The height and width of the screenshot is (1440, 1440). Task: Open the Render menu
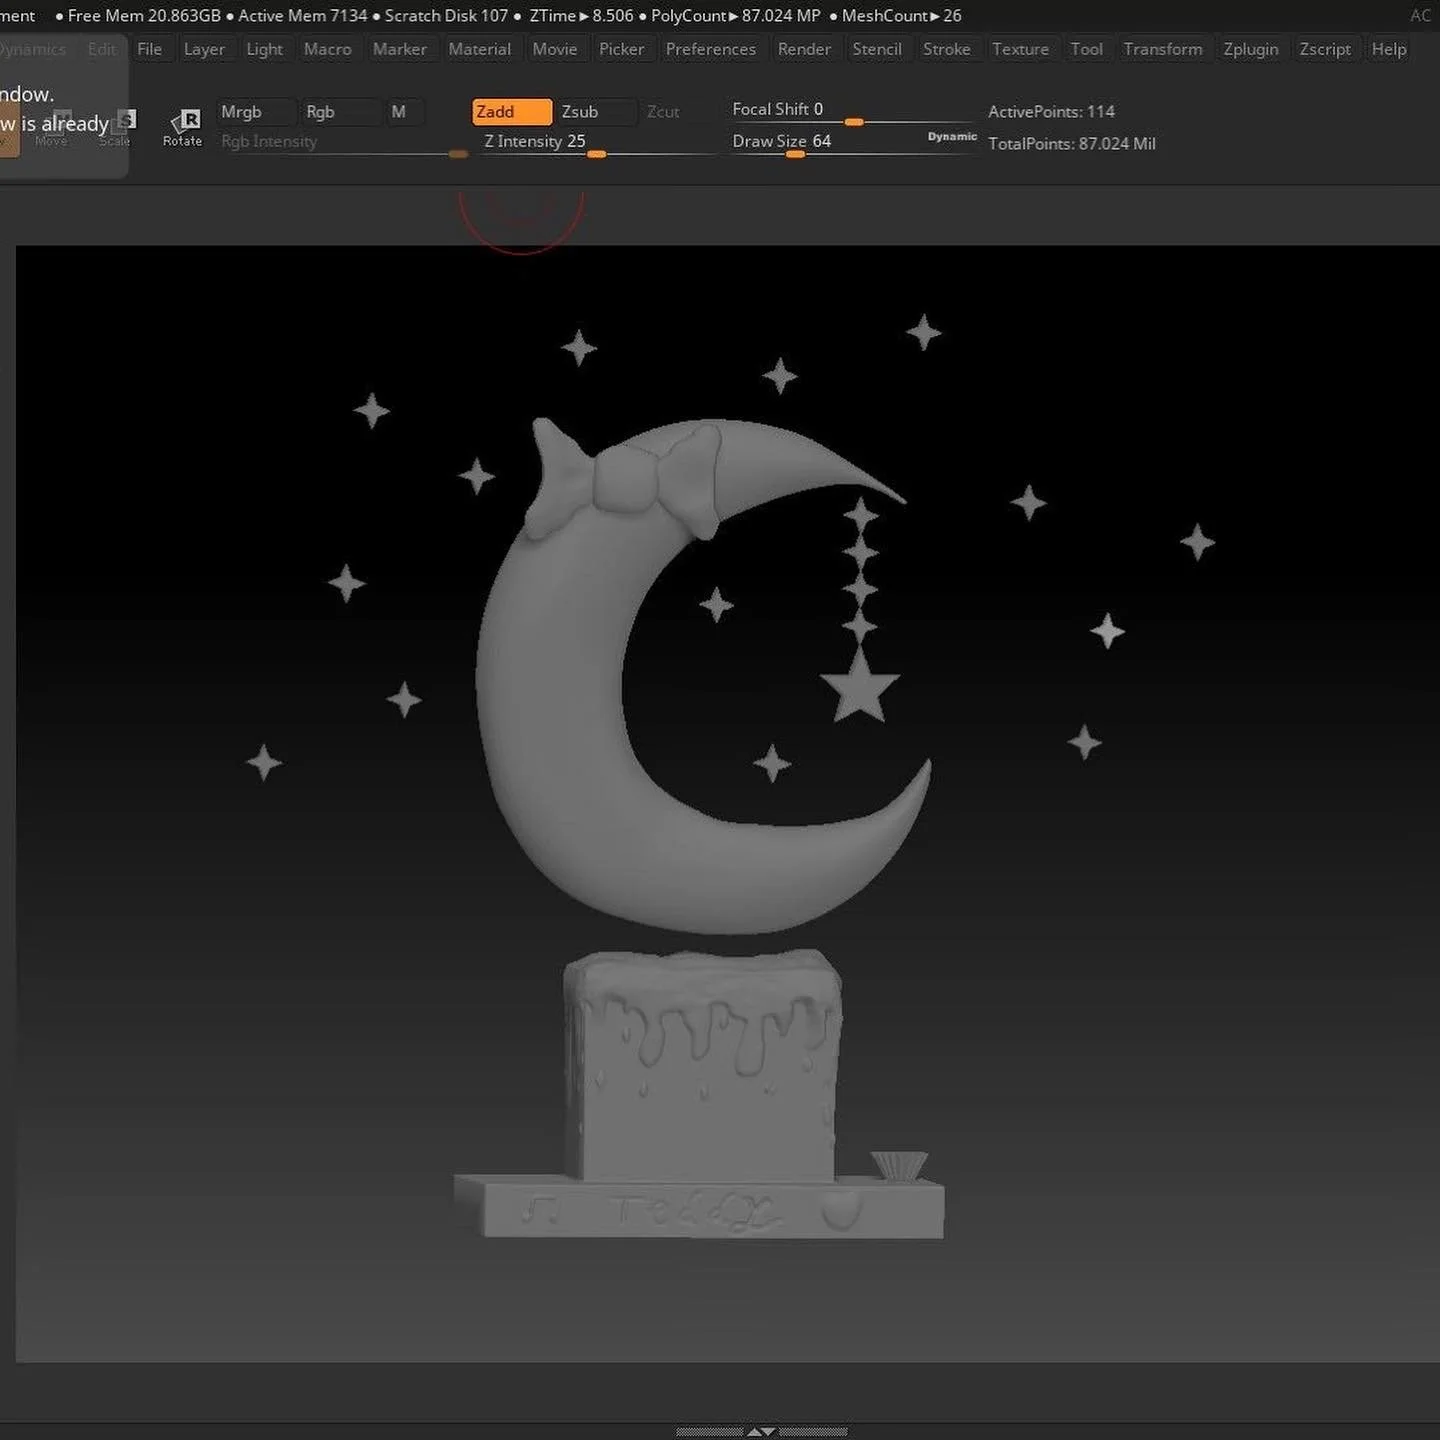(x=805, y=49)
